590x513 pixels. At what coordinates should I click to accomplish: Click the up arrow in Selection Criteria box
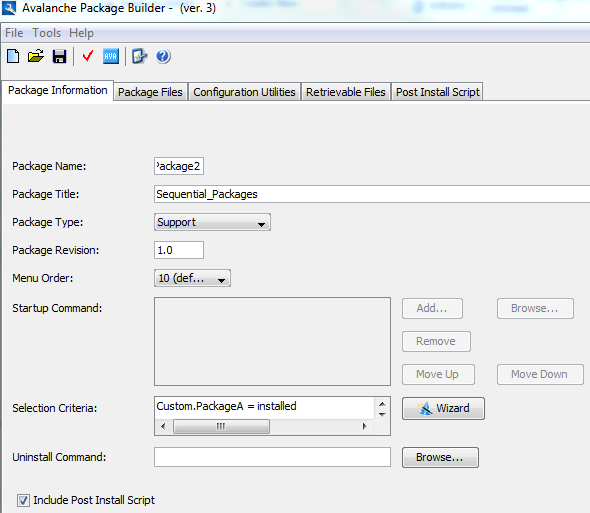click(382, 404)
